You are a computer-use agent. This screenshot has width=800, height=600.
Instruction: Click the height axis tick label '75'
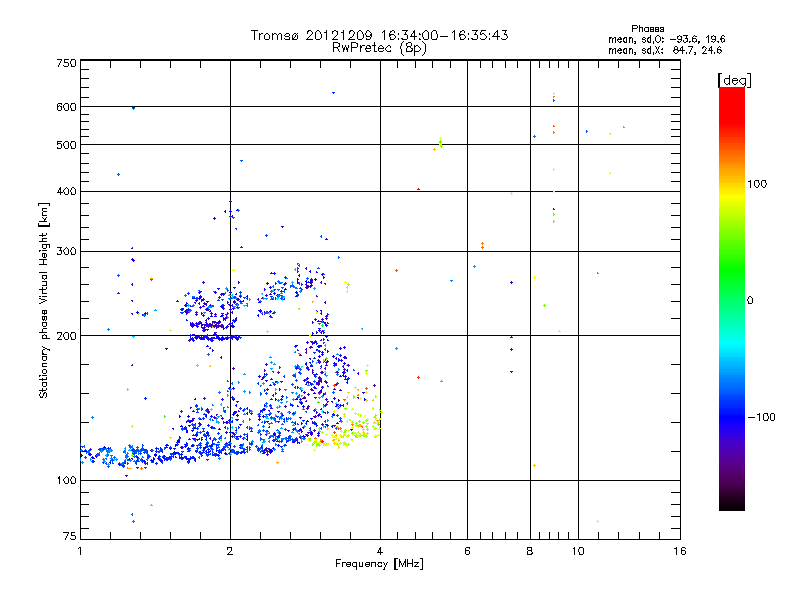click(x=70, y=536)
